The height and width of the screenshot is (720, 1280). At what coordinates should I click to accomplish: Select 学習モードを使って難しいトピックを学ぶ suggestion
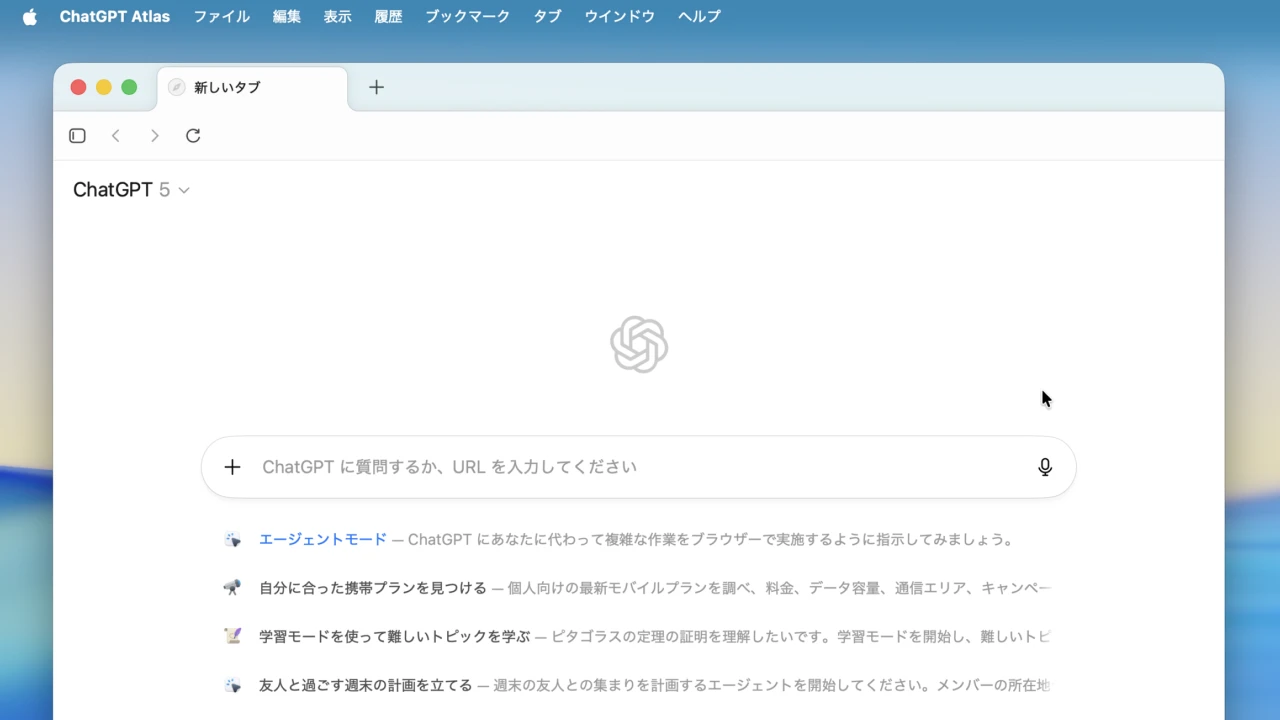[x=394, y=636]
